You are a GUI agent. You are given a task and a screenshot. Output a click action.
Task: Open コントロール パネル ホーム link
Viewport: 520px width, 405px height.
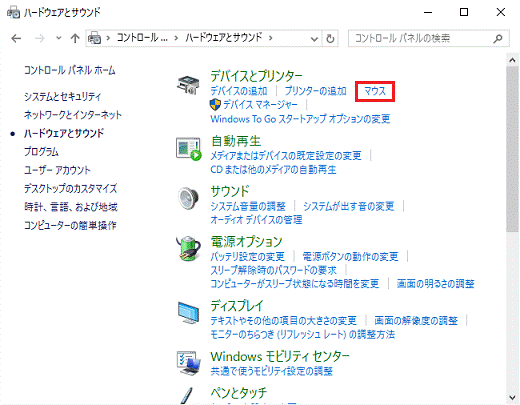(70, 70)
